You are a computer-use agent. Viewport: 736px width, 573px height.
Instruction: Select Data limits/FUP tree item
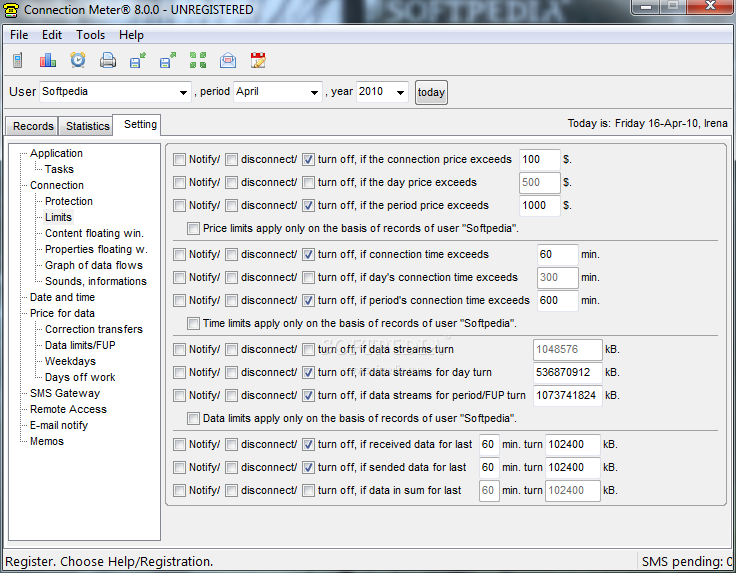click(80, 345)
